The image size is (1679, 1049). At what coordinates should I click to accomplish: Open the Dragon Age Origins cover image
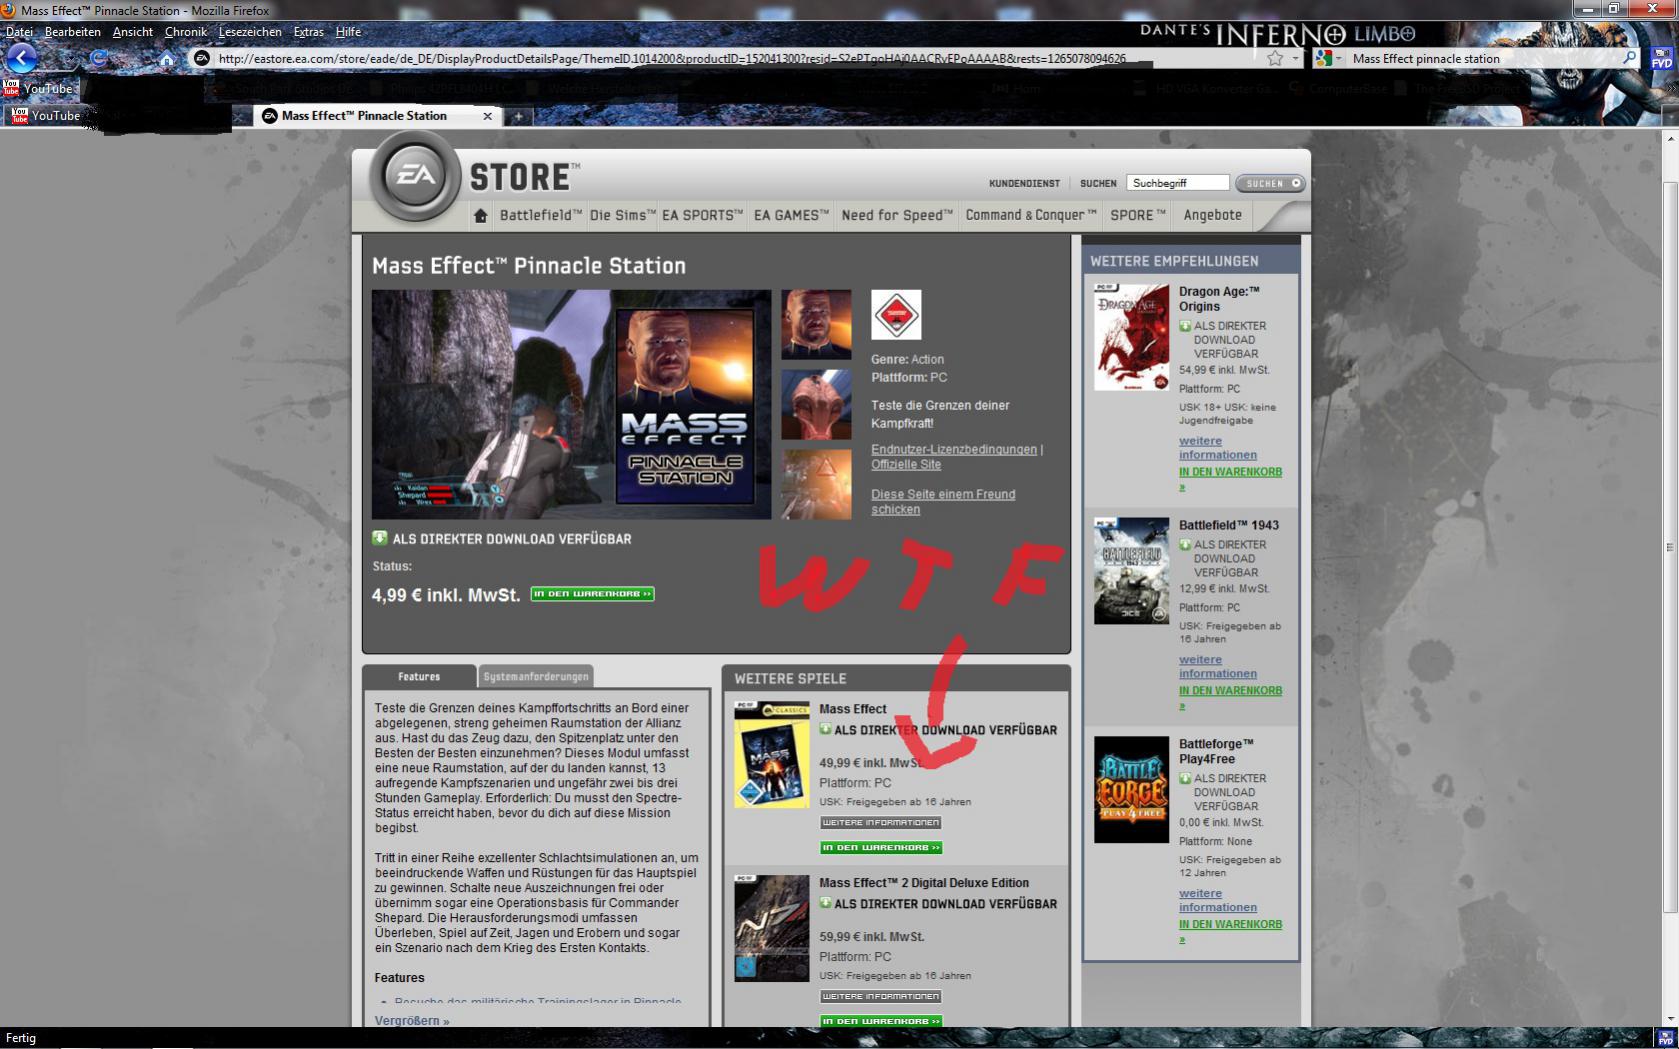click(x=1131, y=337)
